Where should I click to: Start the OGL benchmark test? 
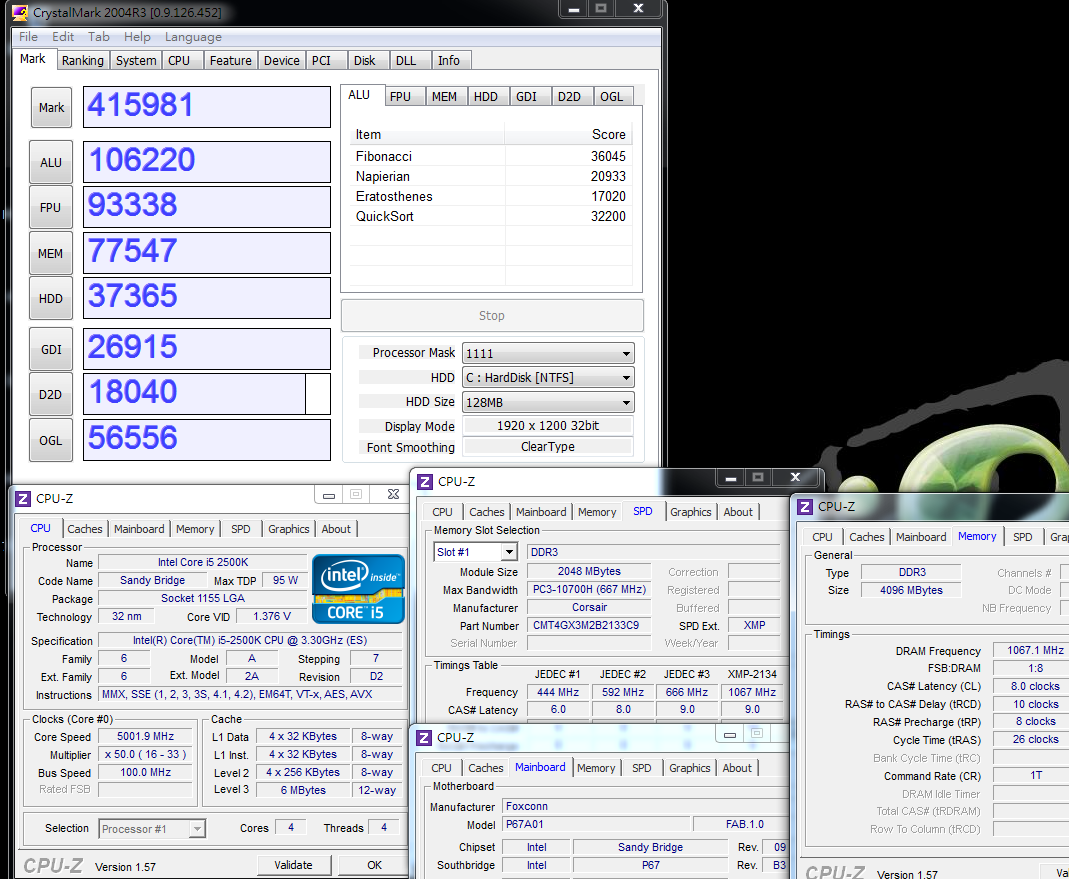tap(51, 441)
